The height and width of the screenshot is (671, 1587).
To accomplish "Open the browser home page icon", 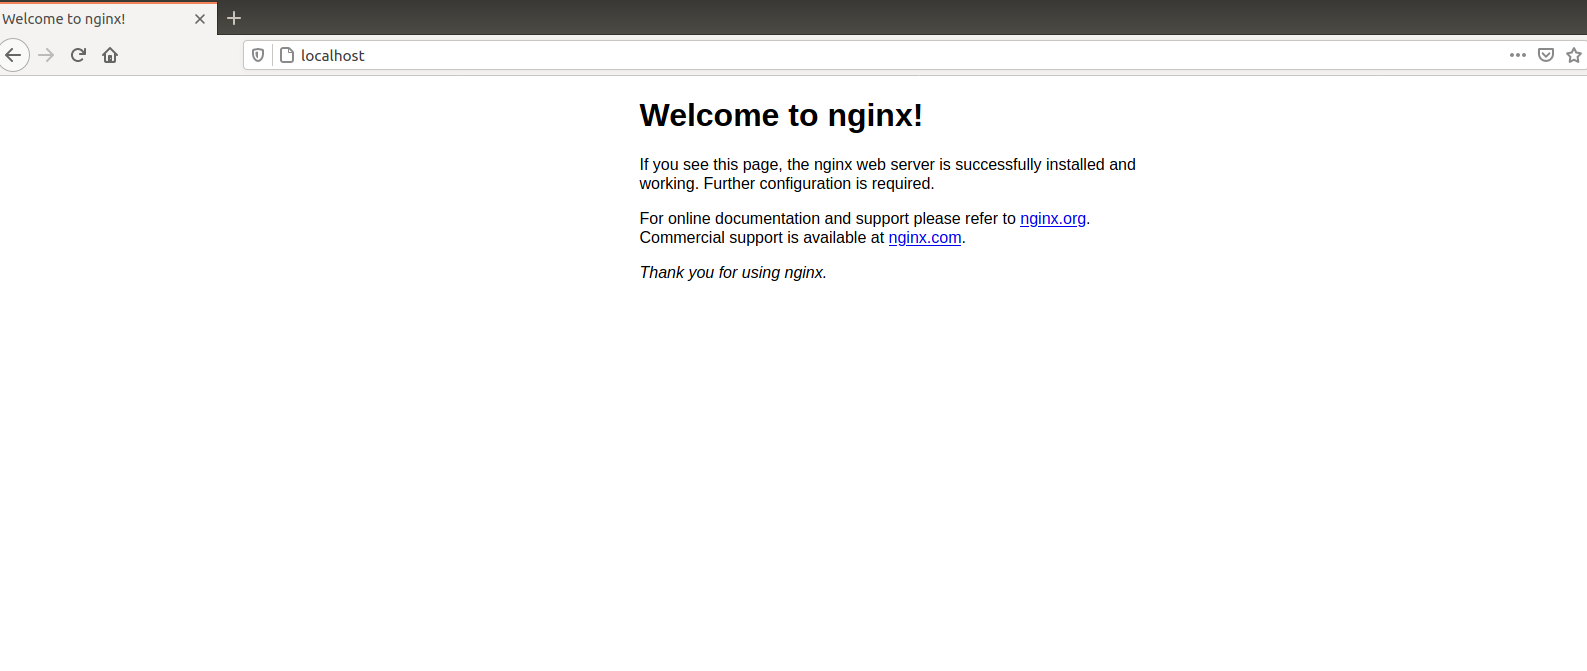I will tap(110, 55).
